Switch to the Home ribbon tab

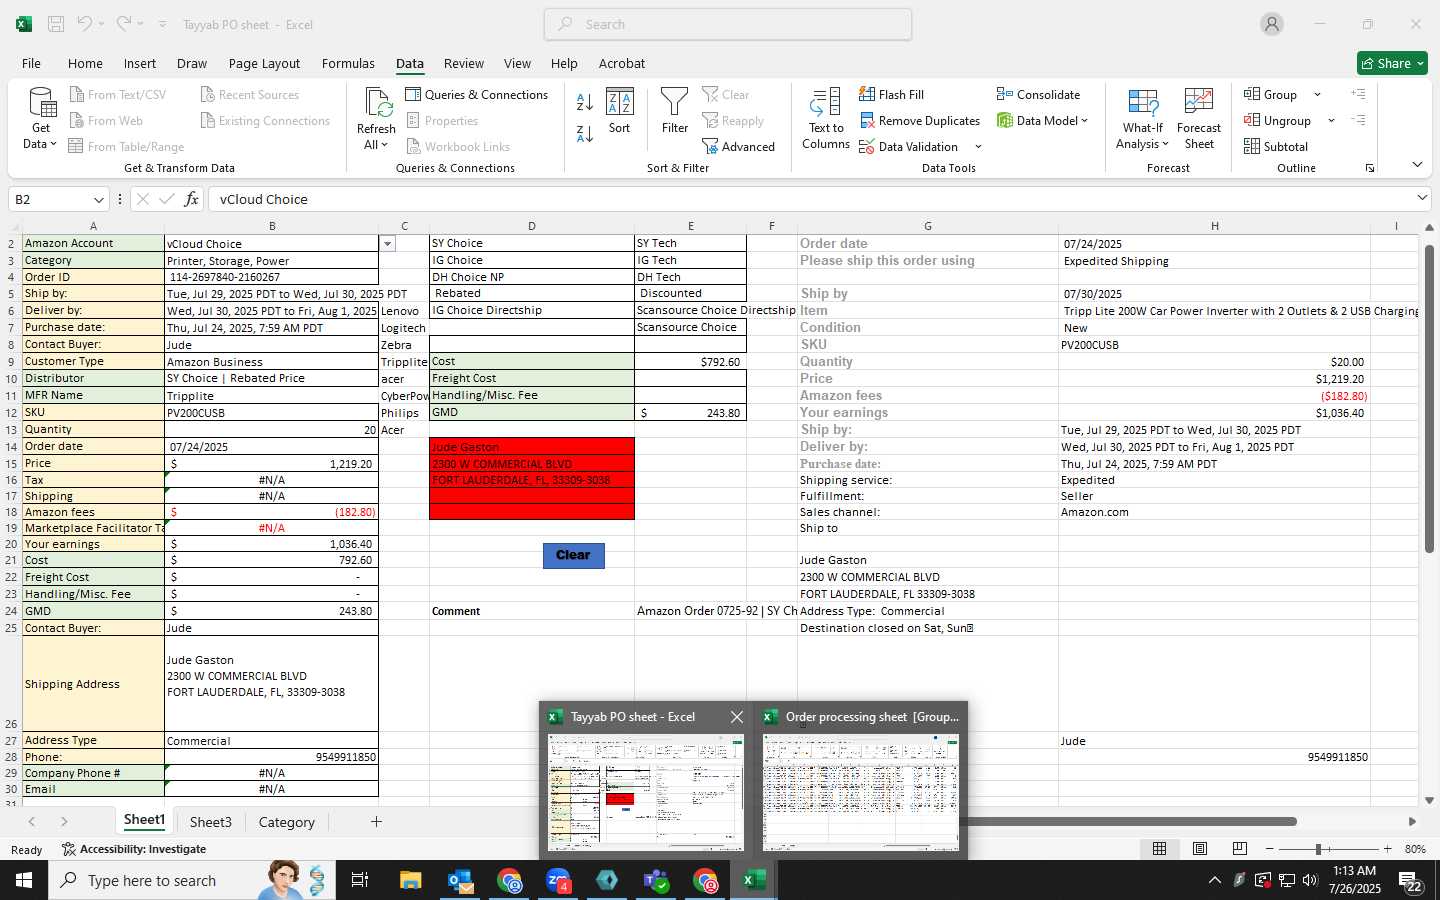[x=85, y=63]
